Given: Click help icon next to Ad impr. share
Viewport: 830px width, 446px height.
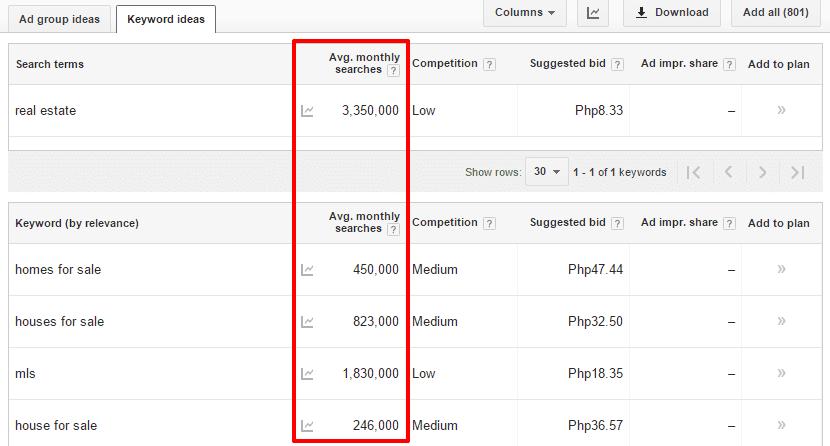Looking at the screenshot, I should point(729,64).
